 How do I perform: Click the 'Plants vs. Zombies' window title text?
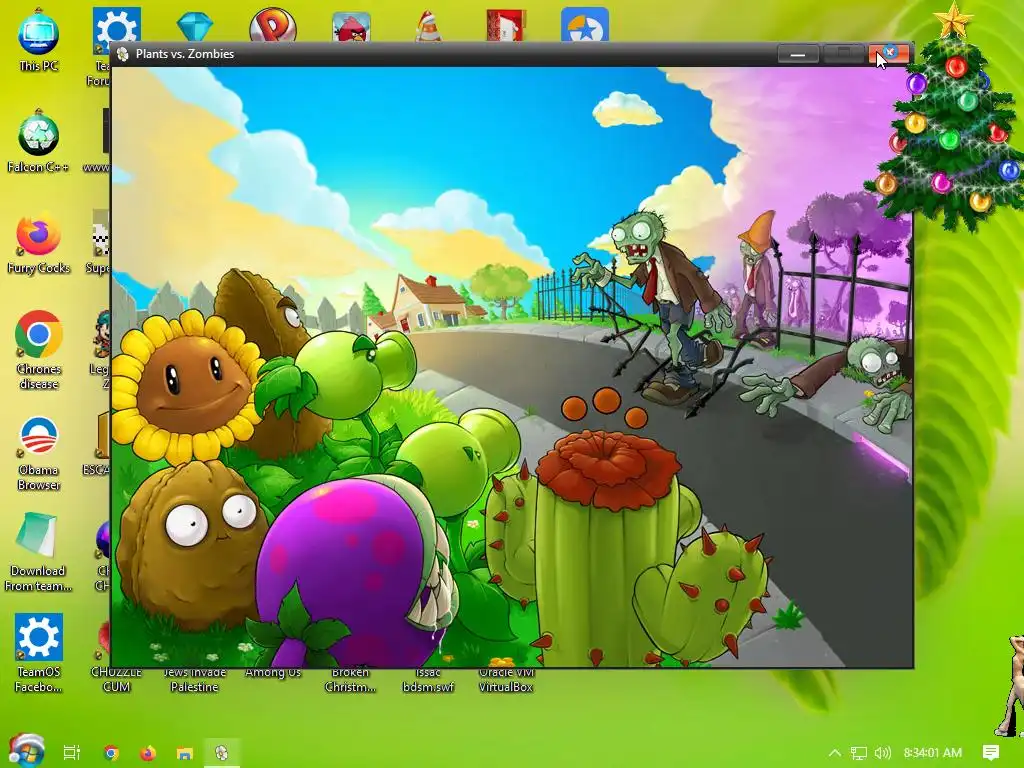point(185,54)
